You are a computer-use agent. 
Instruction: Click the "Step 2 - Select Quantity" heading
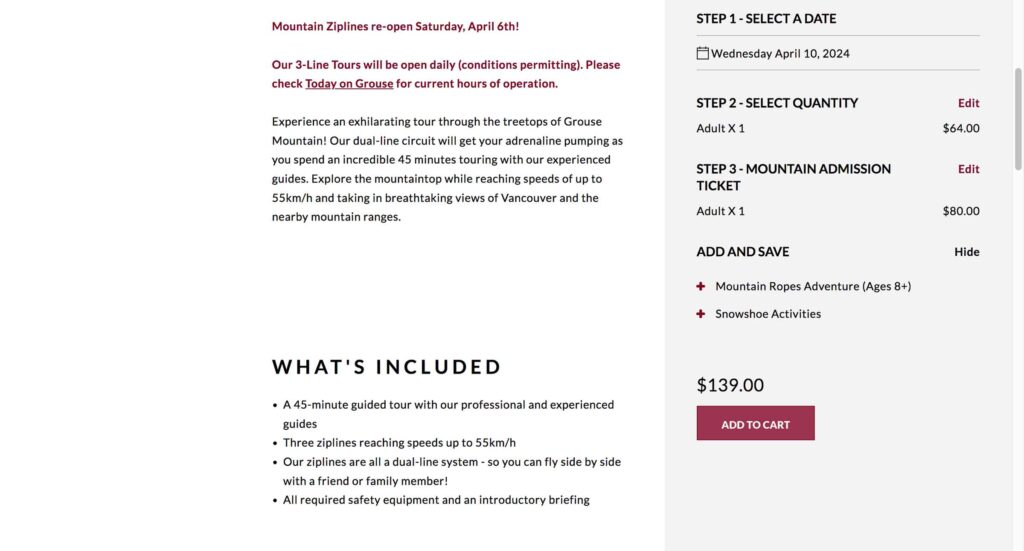coord(777,103)
